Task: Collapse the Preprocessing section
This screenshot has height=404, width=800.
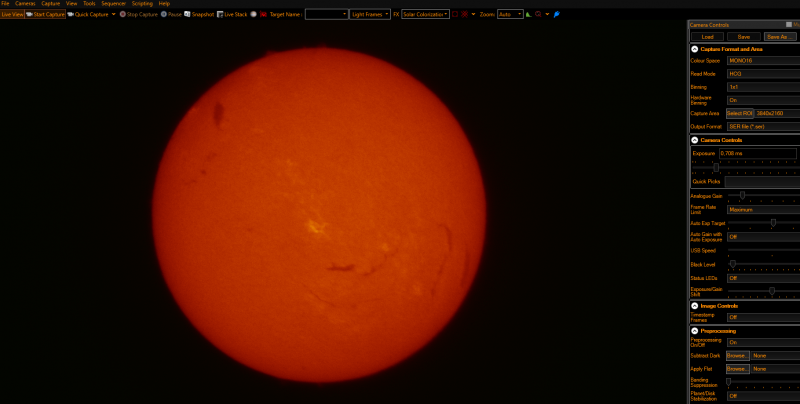Action: coord(694,331)
